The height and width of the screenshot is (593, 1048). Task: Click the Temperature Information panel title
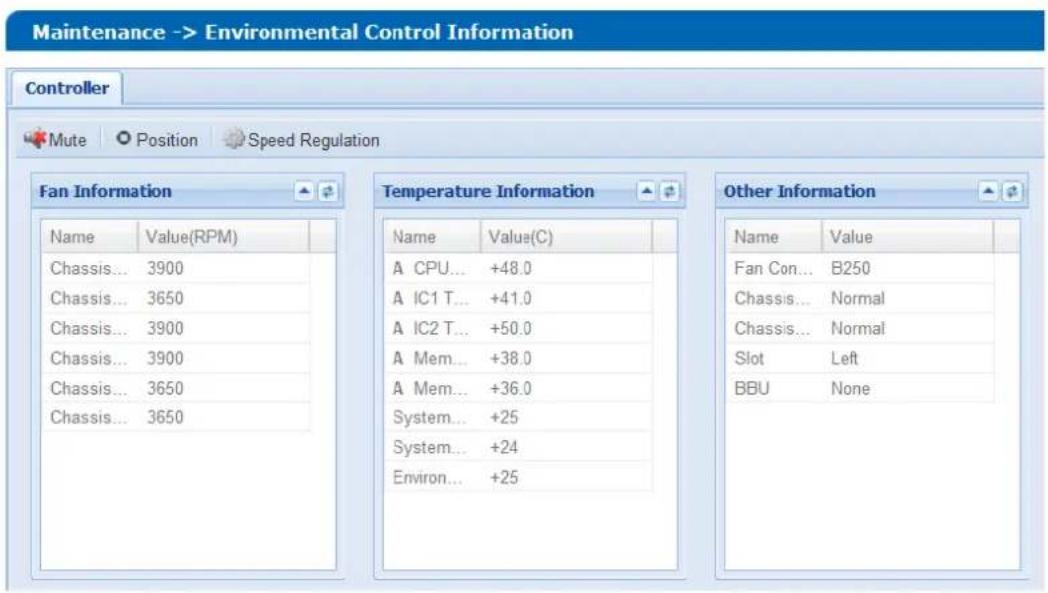488,192
